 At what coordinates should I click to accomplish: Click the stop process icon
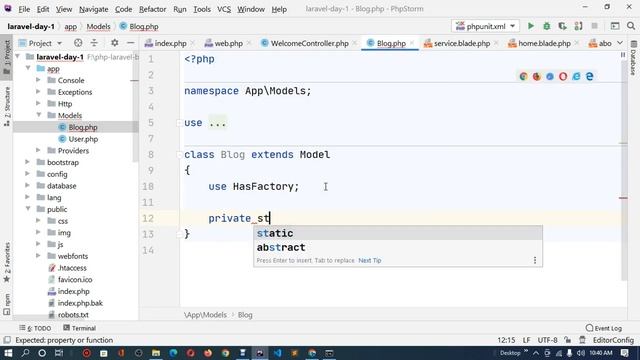pyautogui.click(x=594, y=26)
